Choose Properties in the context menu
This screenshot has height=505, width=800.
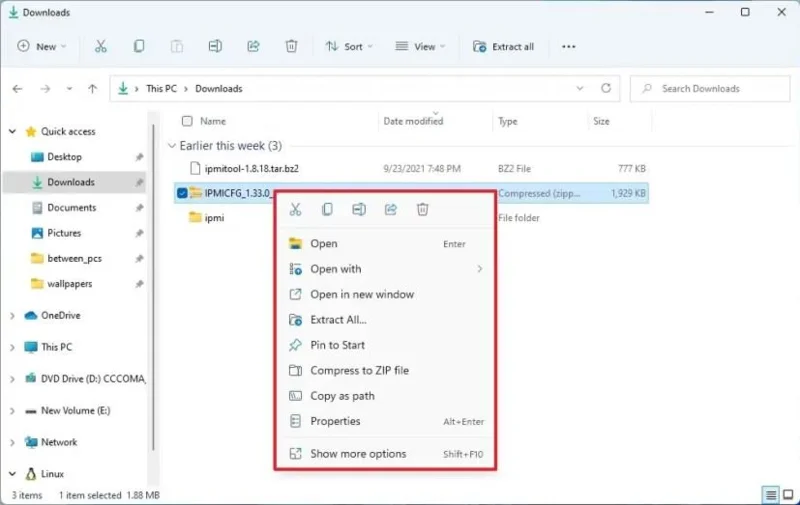385,421
